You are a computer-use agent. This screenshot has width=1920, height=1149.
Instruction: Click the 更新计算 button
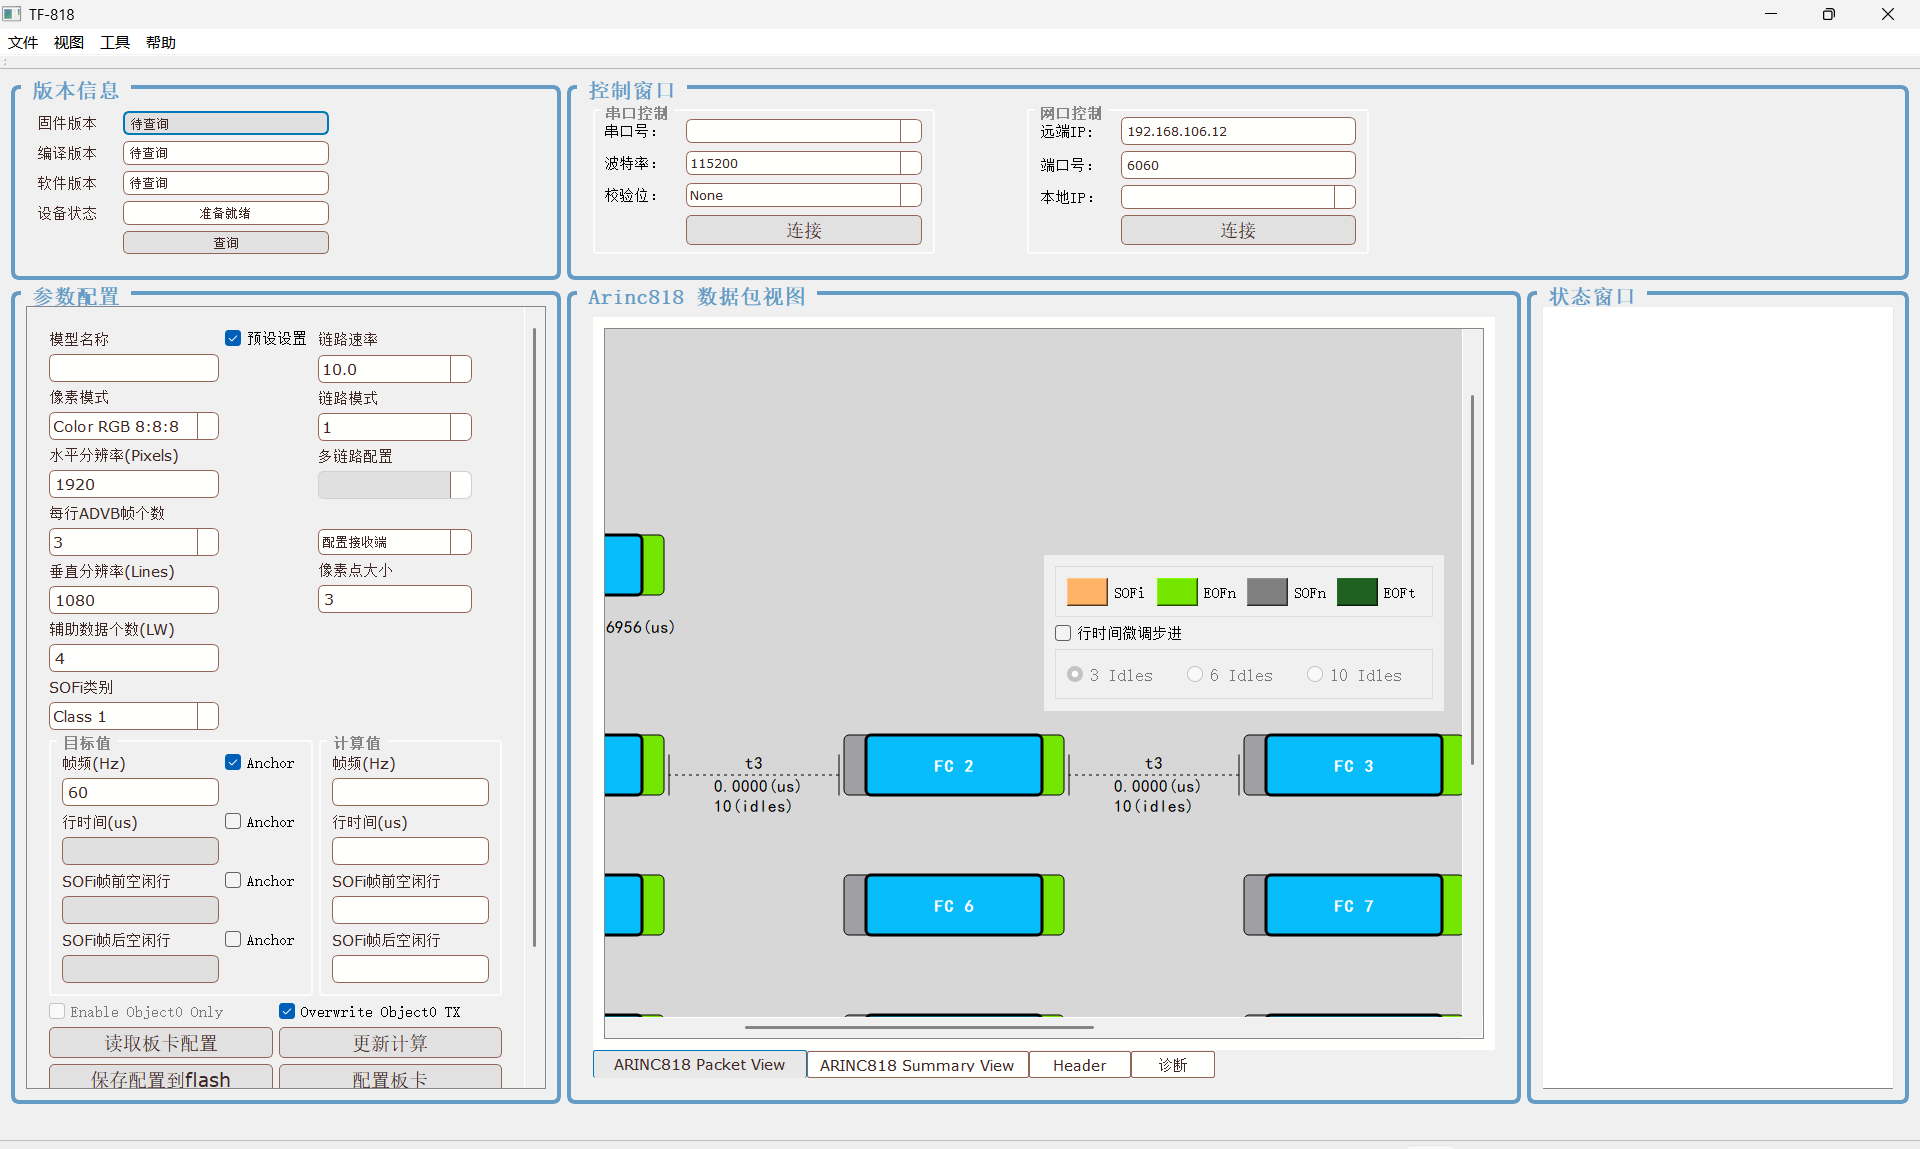(x=390, y=1043)
